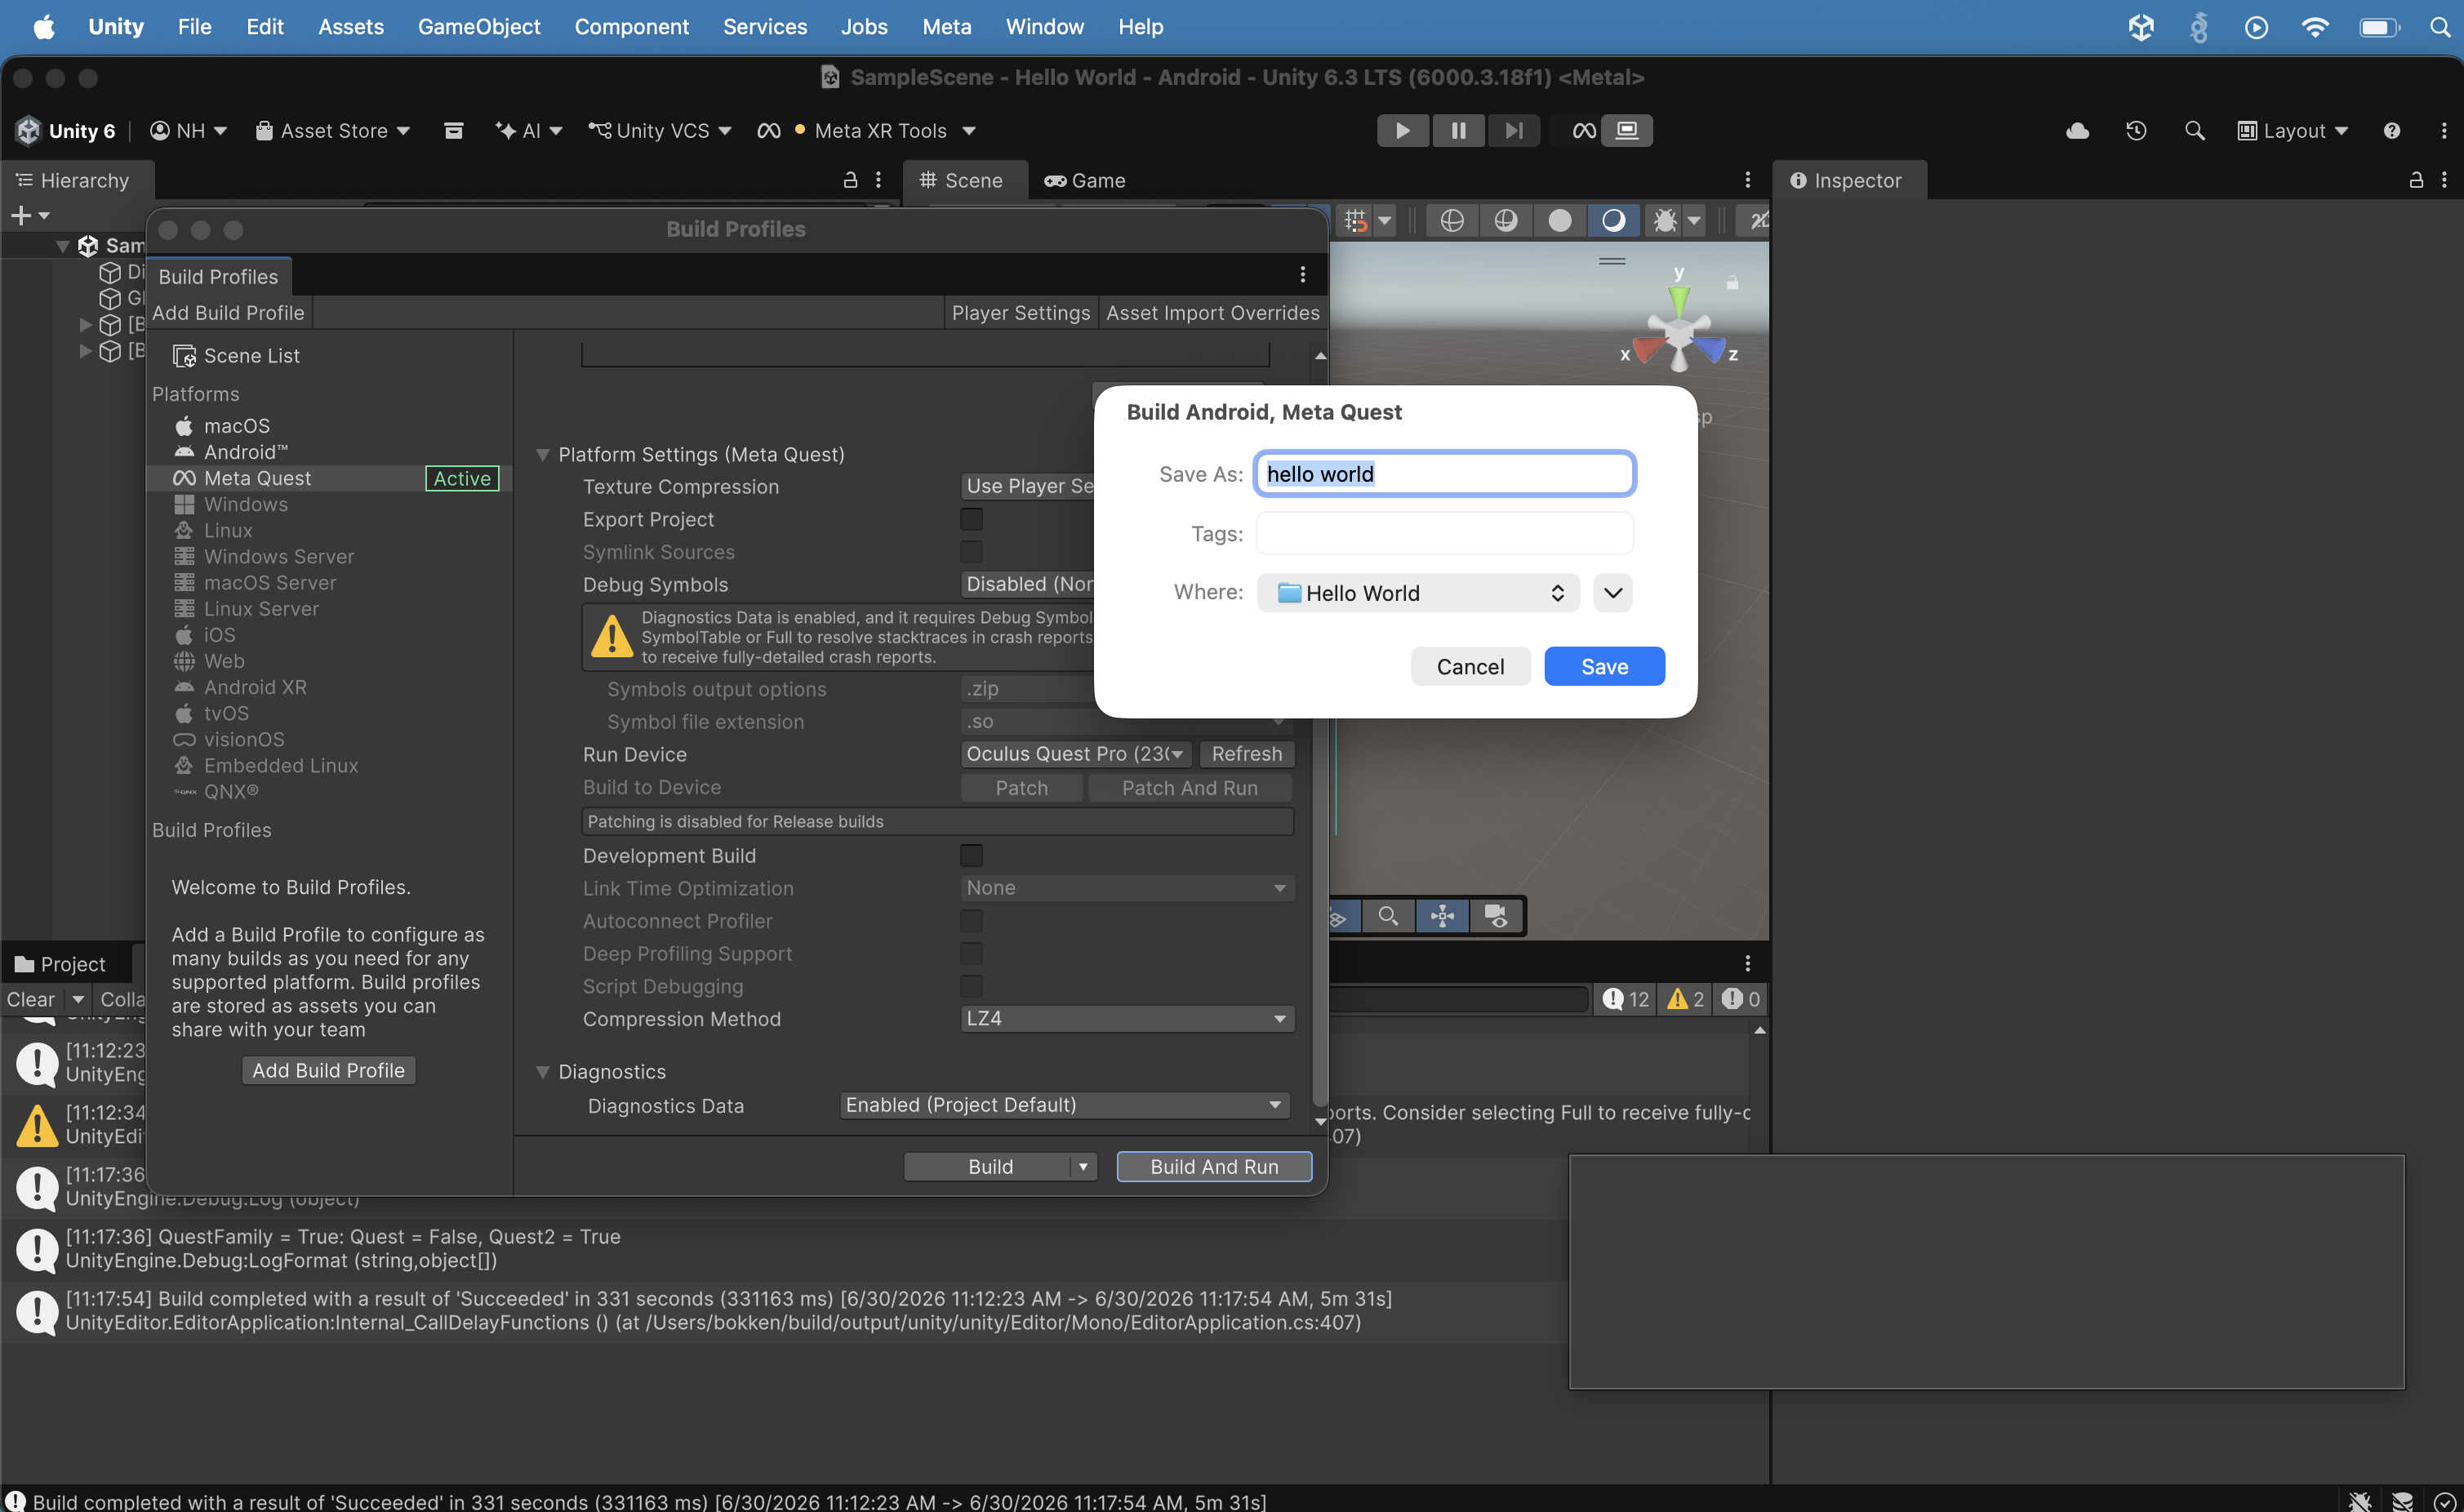Click the Scene view magnifier overlay tool
2464x1512 pixels.
click(x=1388, y=916)
